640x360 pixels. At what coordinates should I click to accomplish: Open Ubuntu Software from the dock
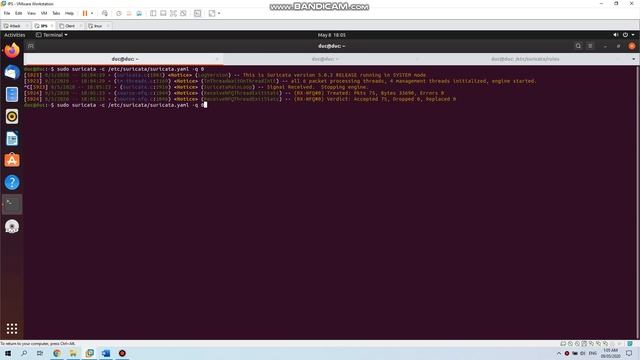click(x=12, y=160)
